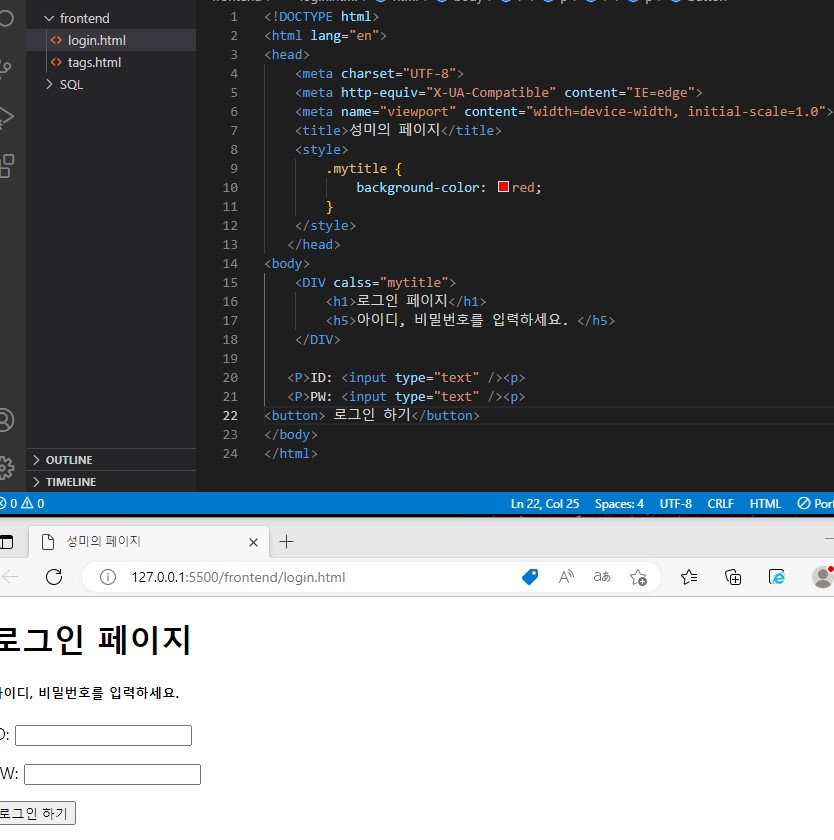Click Ln 22, Col 25 status item
Viewport: 834px width, 840px height.
point(544,504)
